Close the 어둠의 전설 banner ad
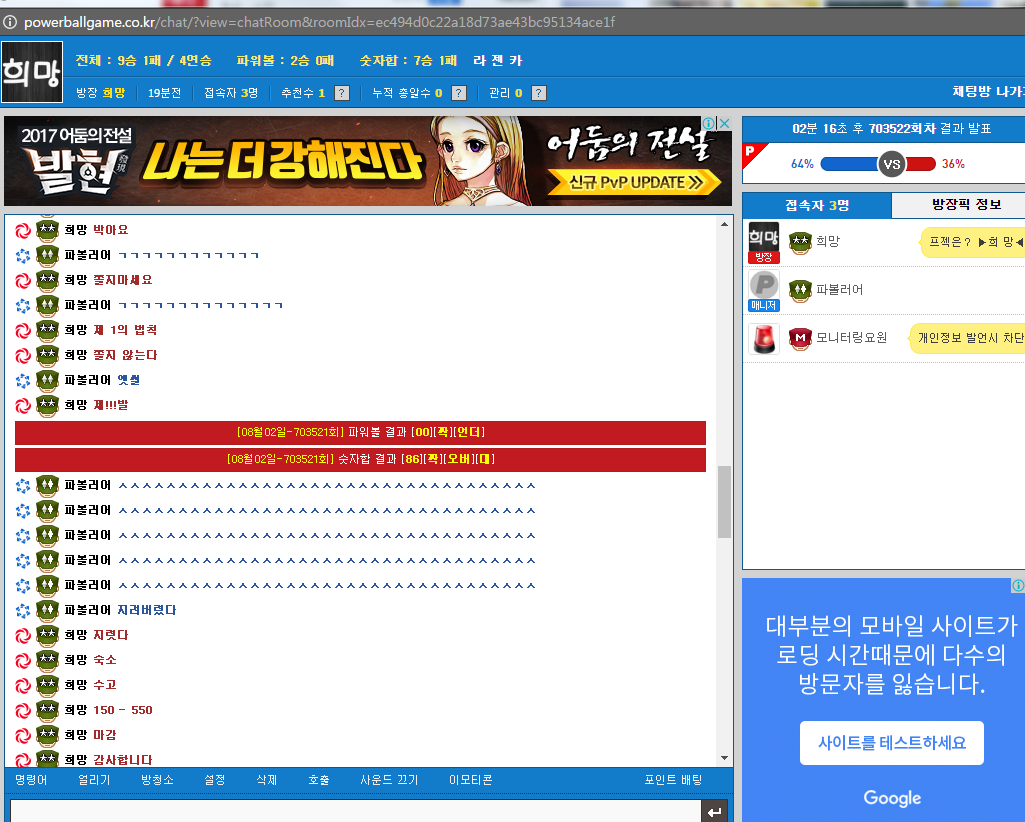Image resolution: width=1025 pixels, height=822 pixels. (x=724, y=123)
